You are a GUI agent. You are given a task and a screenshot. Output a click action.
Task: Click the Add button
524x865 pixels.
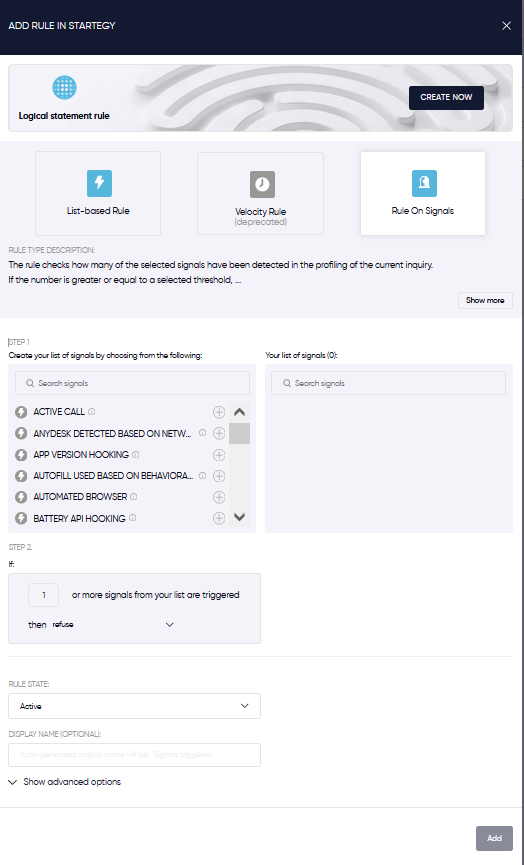(x=494, y=838)
